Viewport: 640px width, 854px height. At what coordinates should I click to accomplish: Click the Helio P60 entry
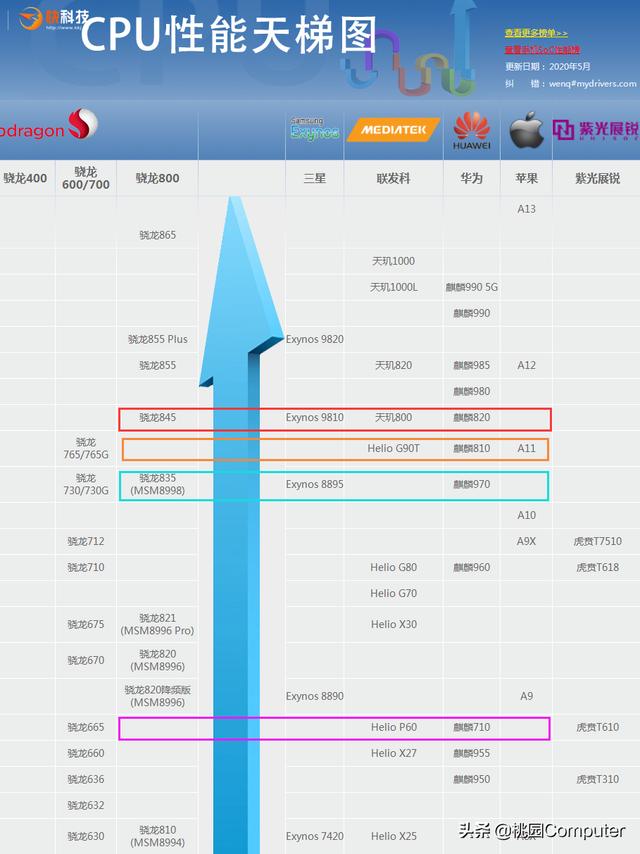pos(394,727)
